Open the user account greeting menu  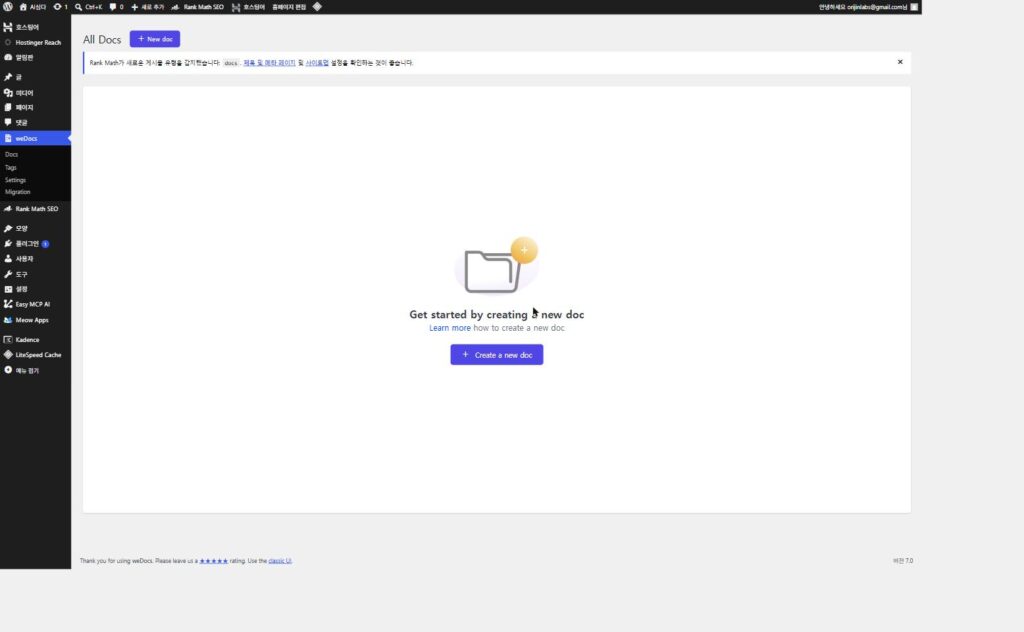click(863, 7)
